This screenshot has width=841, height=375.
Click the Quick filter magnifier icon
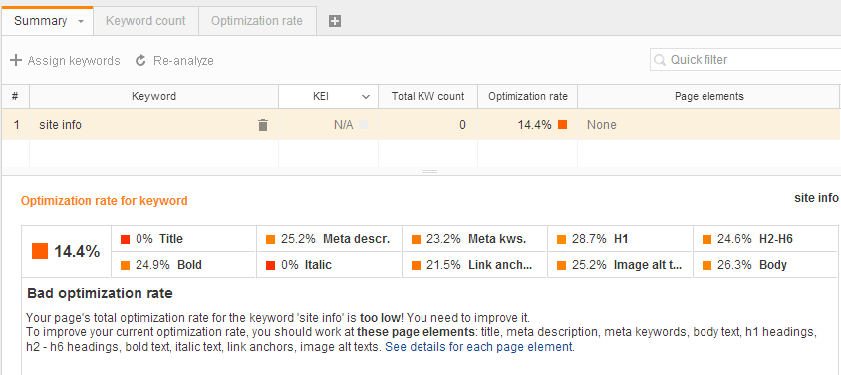click(x=660, y=60)
